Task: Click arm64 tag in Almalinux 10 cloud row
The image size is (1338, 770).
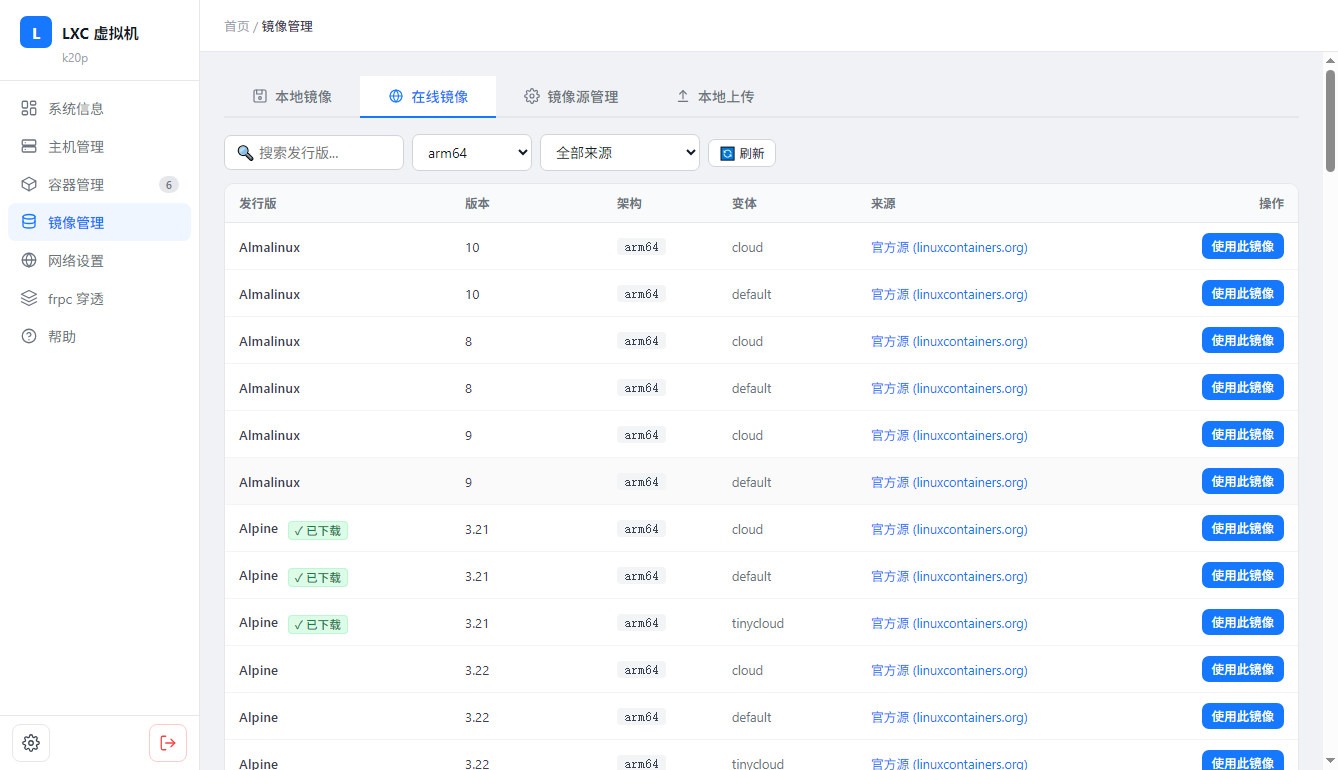Action: pos(641,247)
